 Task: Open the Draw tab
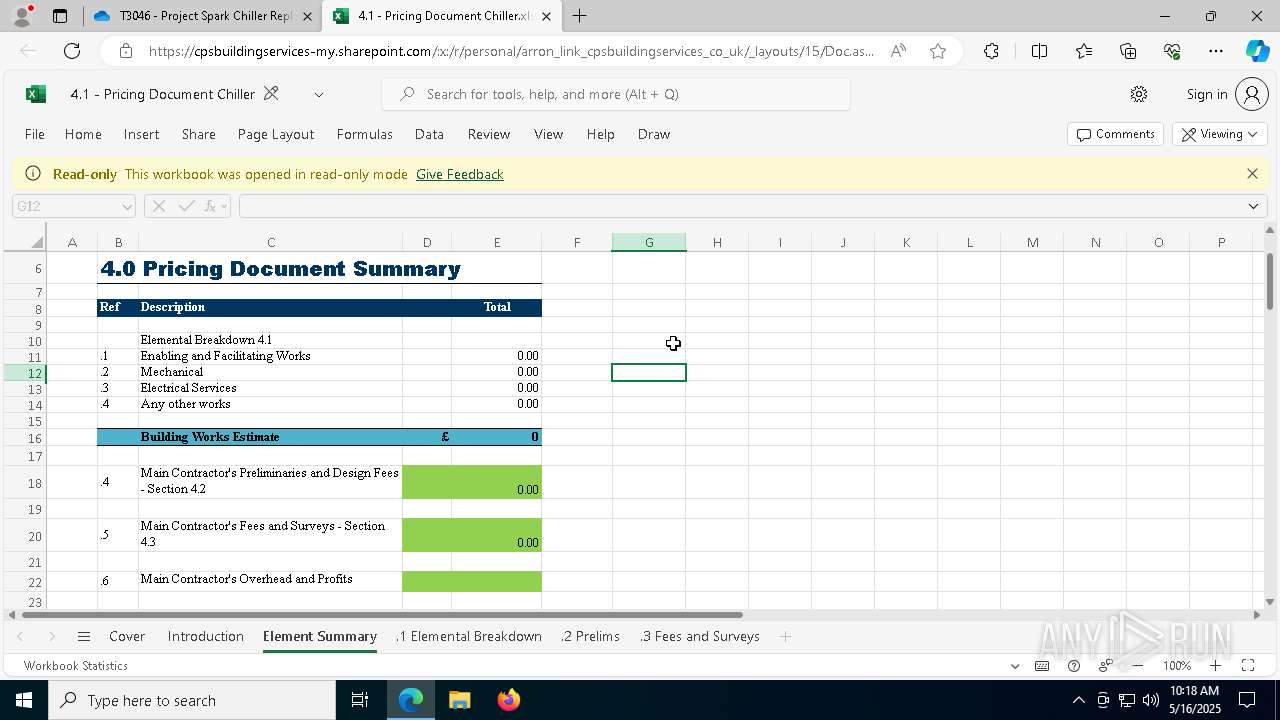(x=654, y=134)
